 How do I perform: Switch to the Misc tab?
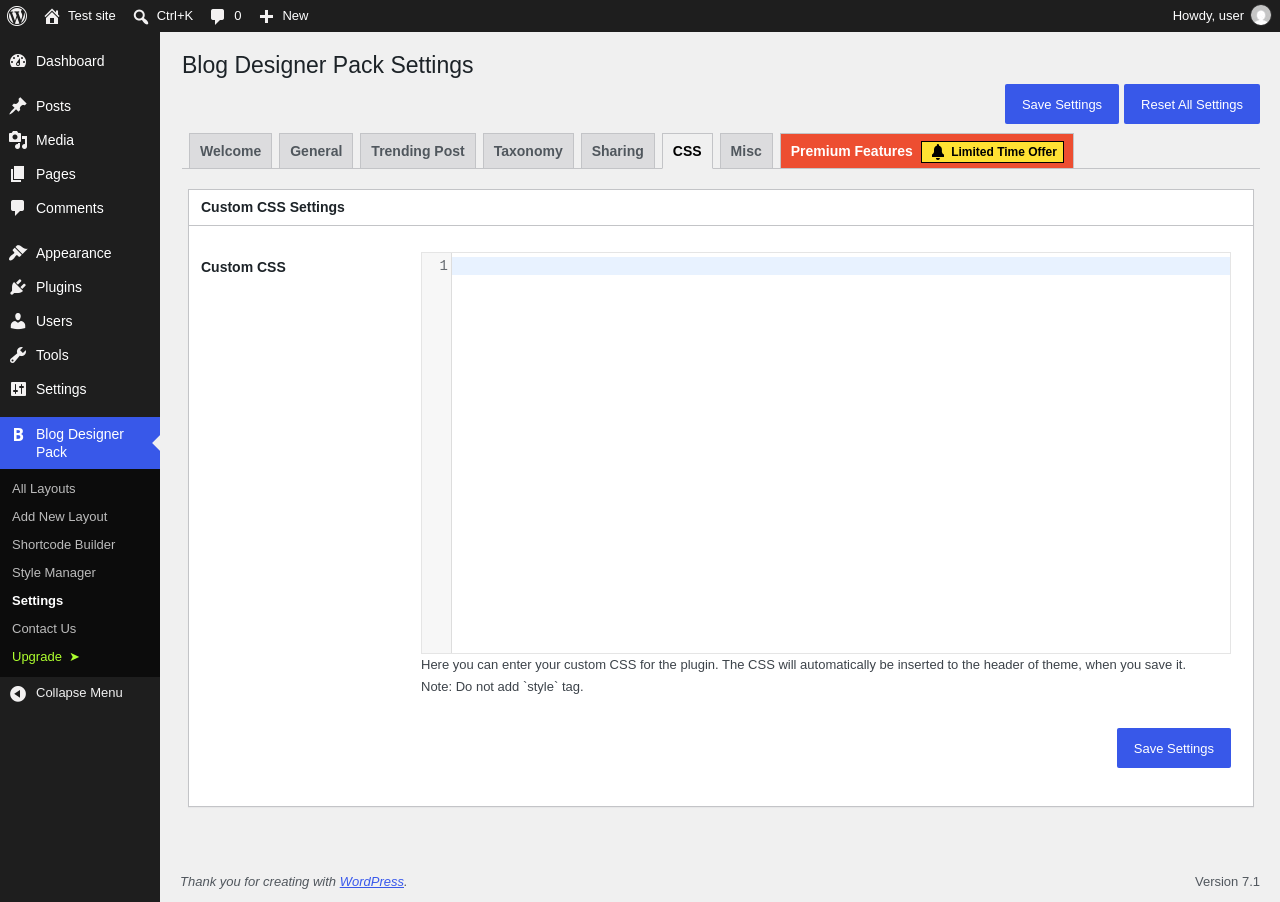[746, 151]
